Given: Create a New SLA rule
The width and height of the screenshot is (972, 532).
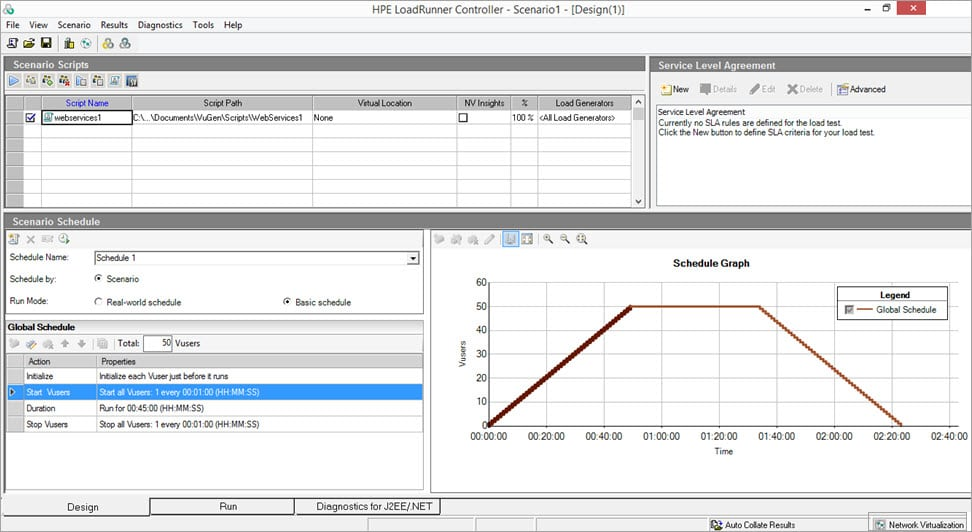Looking at the screenshot, I should 674,89.
